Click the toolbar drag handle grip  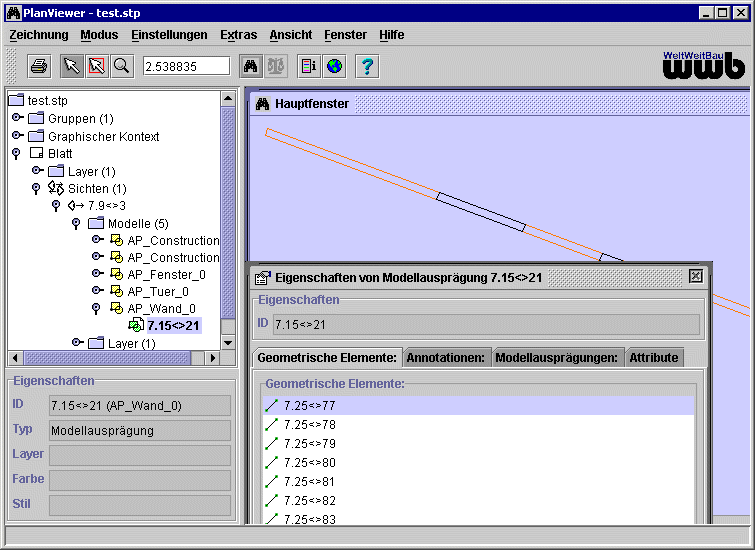point(11,66)
